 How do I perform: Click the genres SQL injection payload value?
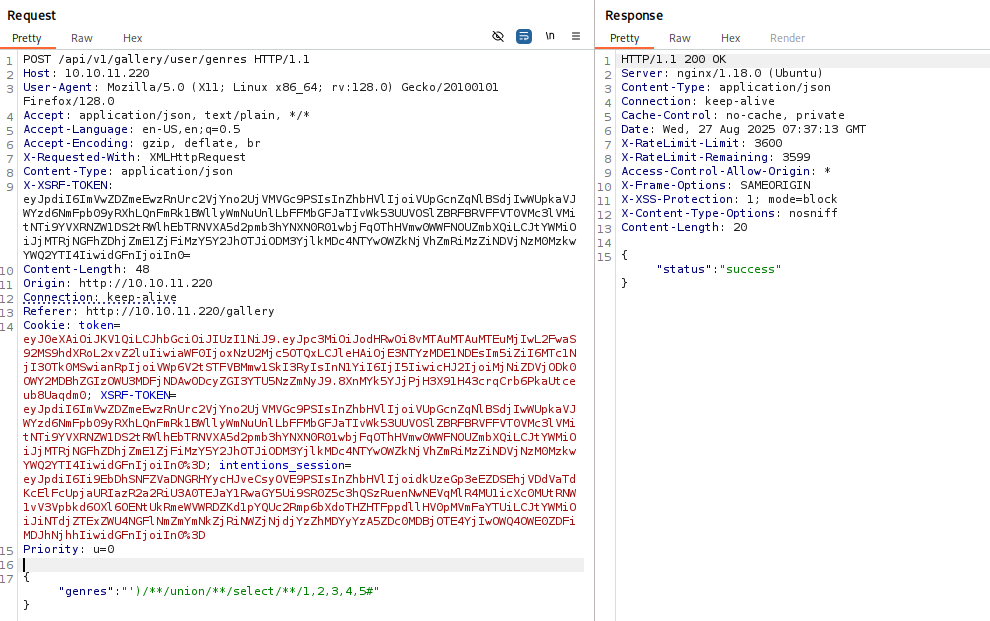click(250, 591)
